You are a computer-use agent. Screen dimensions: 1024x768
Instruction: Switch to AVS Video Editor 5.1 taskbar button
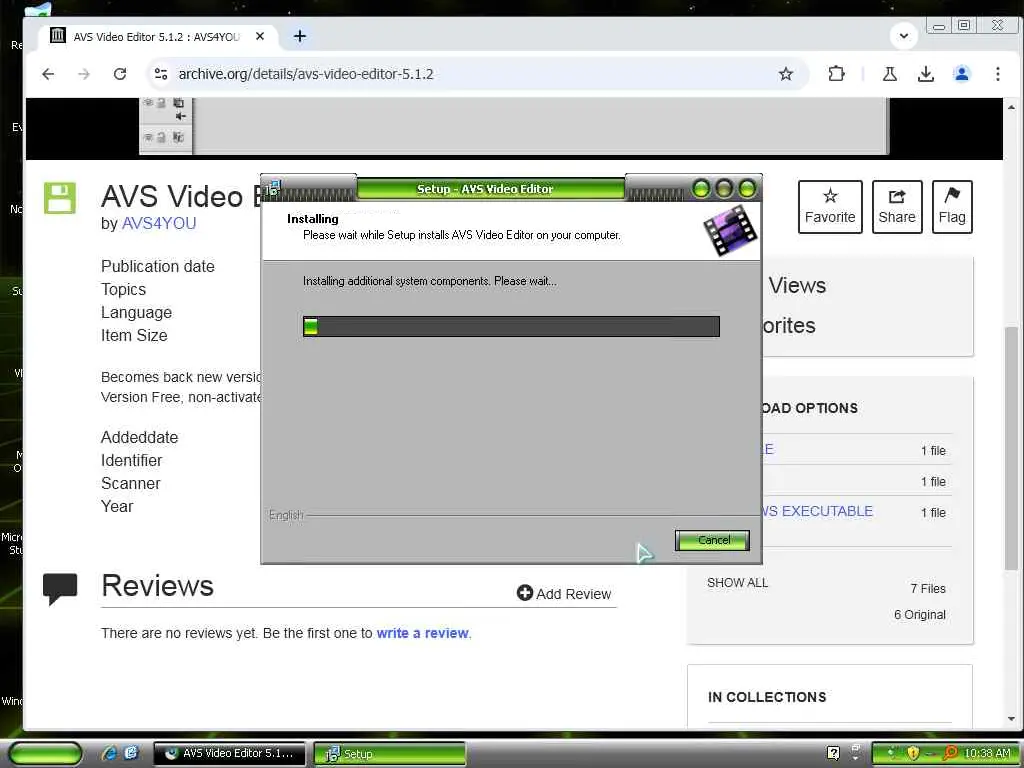pyautogui.click(x=229, y=754)
